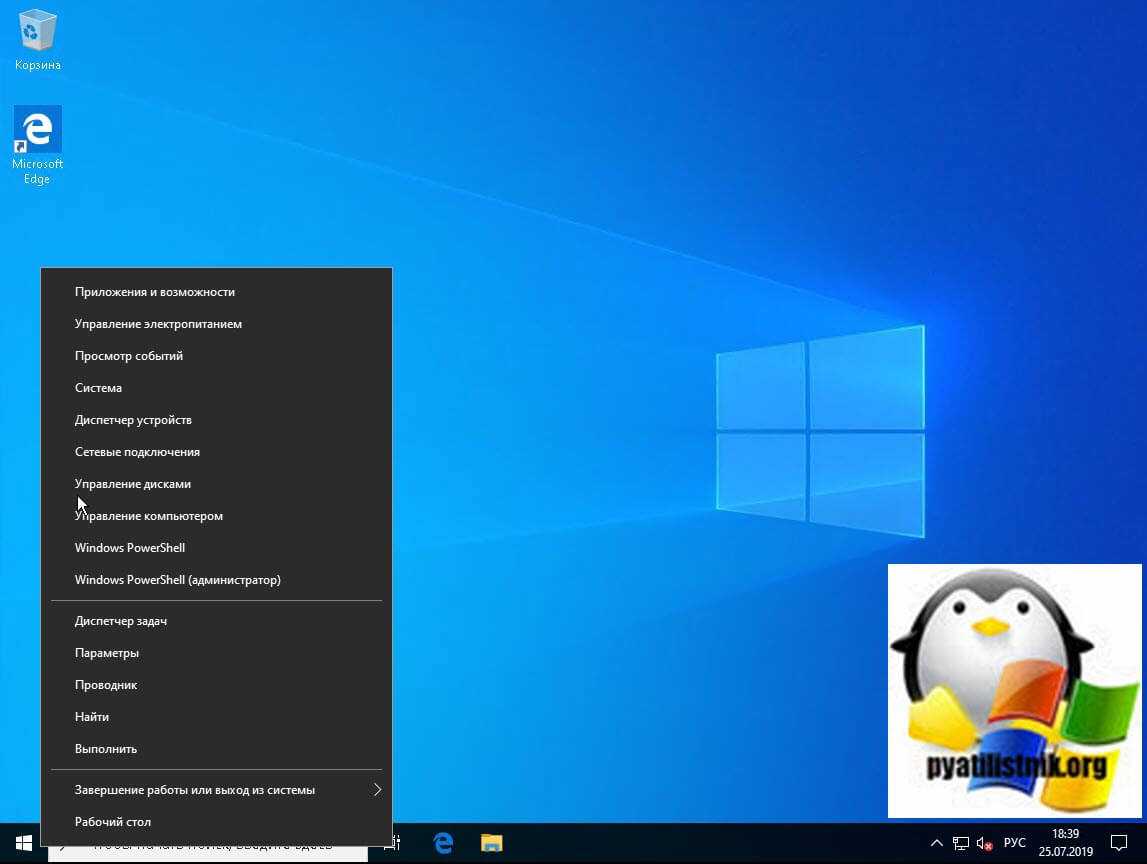This screenshot has height=864, width=1147.
Task: Click the pyatilistnik.org penguin logo image
Action: coord(1014,690)
